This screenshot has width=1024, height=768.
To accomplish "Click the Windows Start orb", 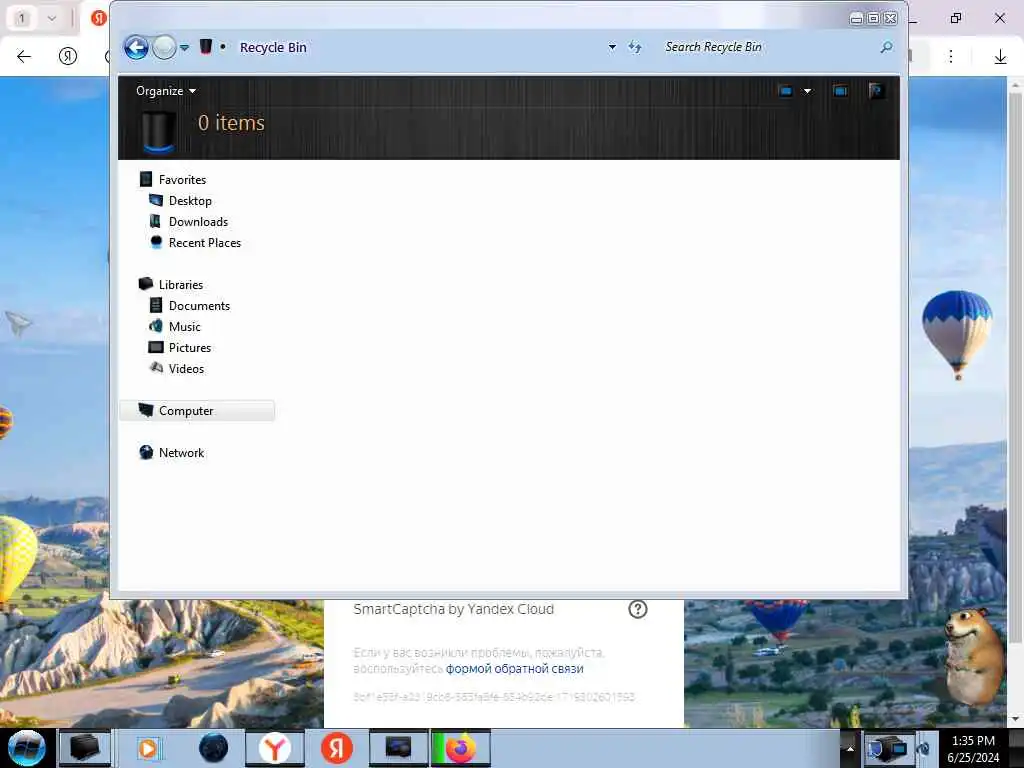I will pos(27,748).
